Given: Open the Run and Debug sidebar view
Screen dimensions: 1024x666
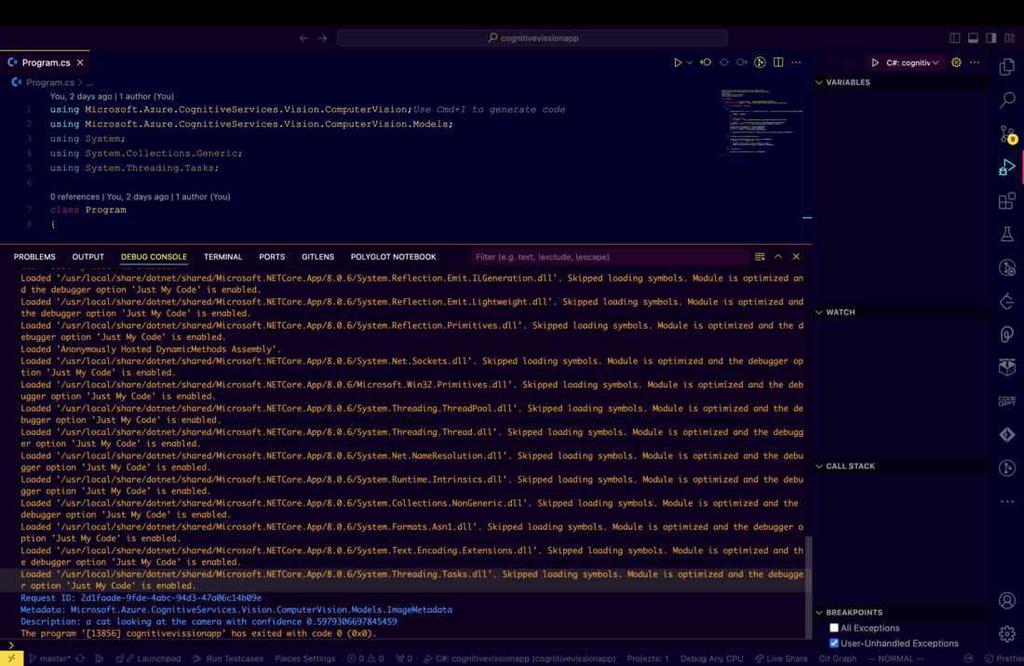Looking at the screenshot, I should coord(1007,168).
